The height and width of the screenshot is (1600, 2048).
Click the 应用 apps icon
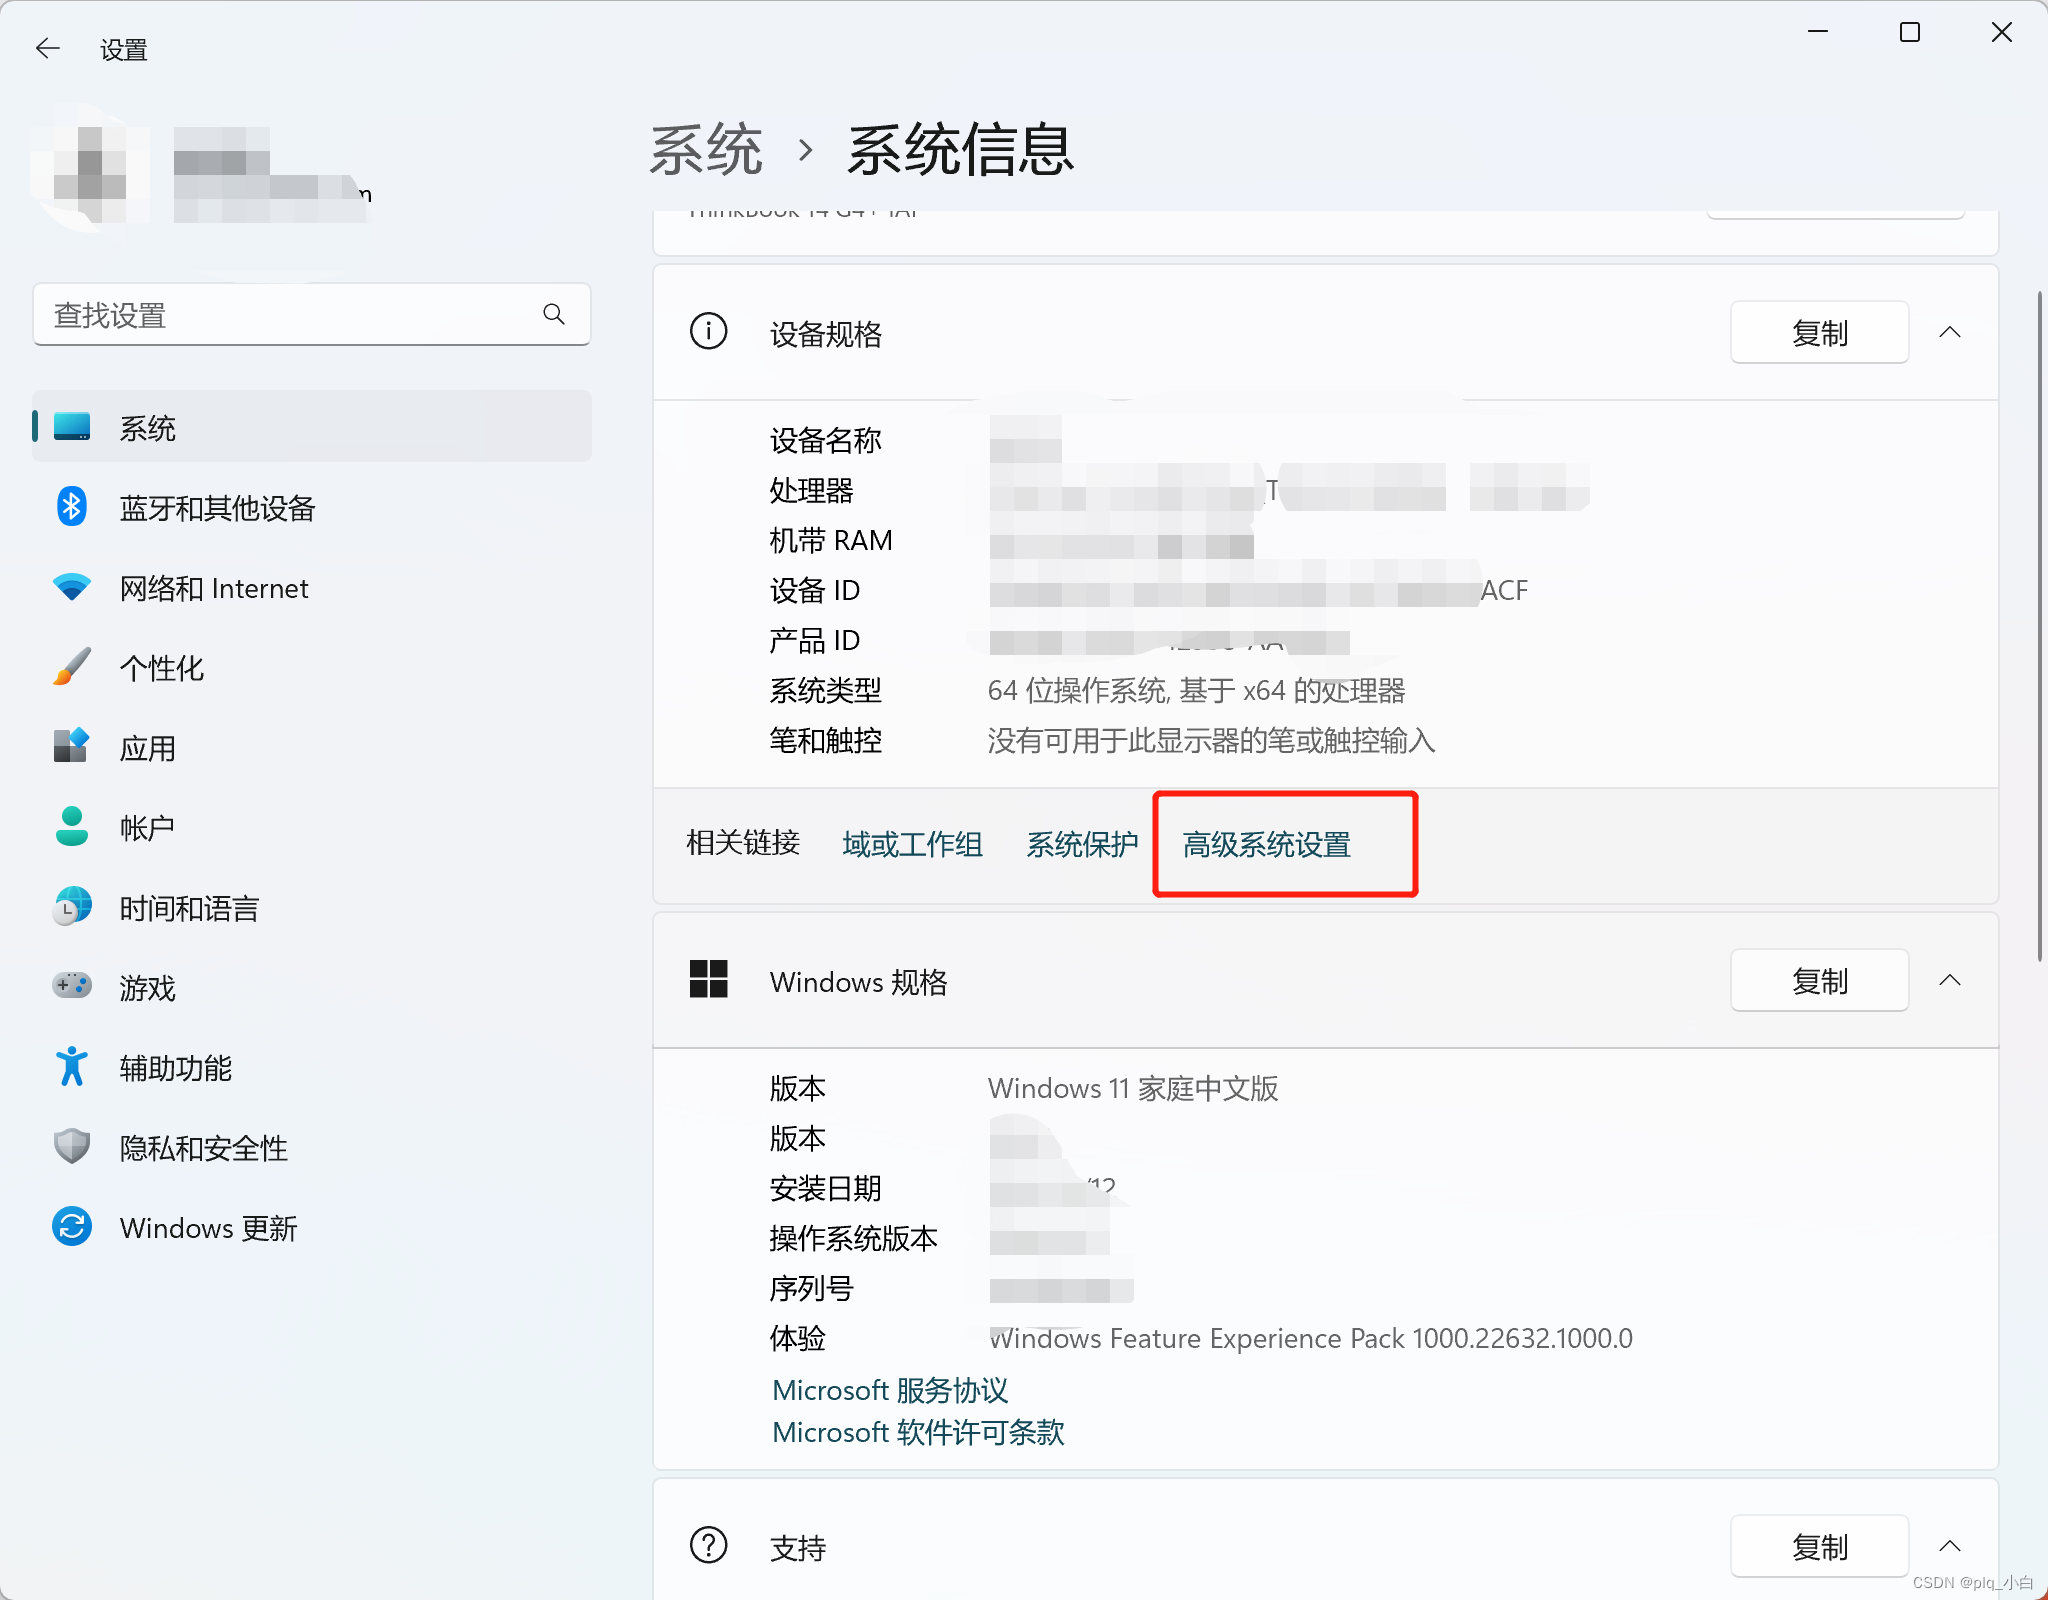(x=72, y=747)
